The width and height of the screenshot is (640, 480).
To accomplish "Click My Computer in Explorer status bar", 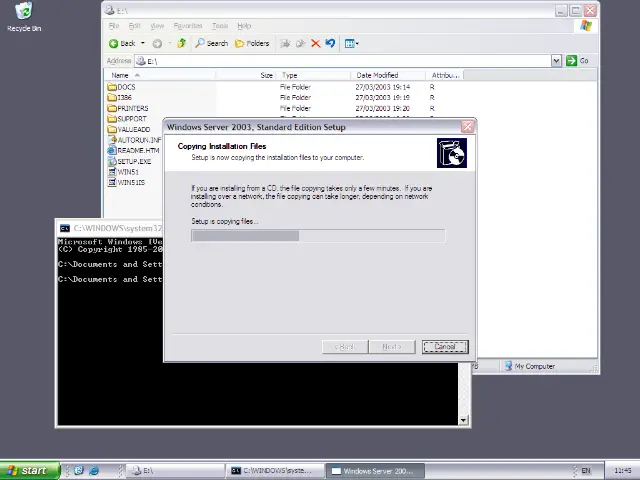I will [x=529, y=367].
